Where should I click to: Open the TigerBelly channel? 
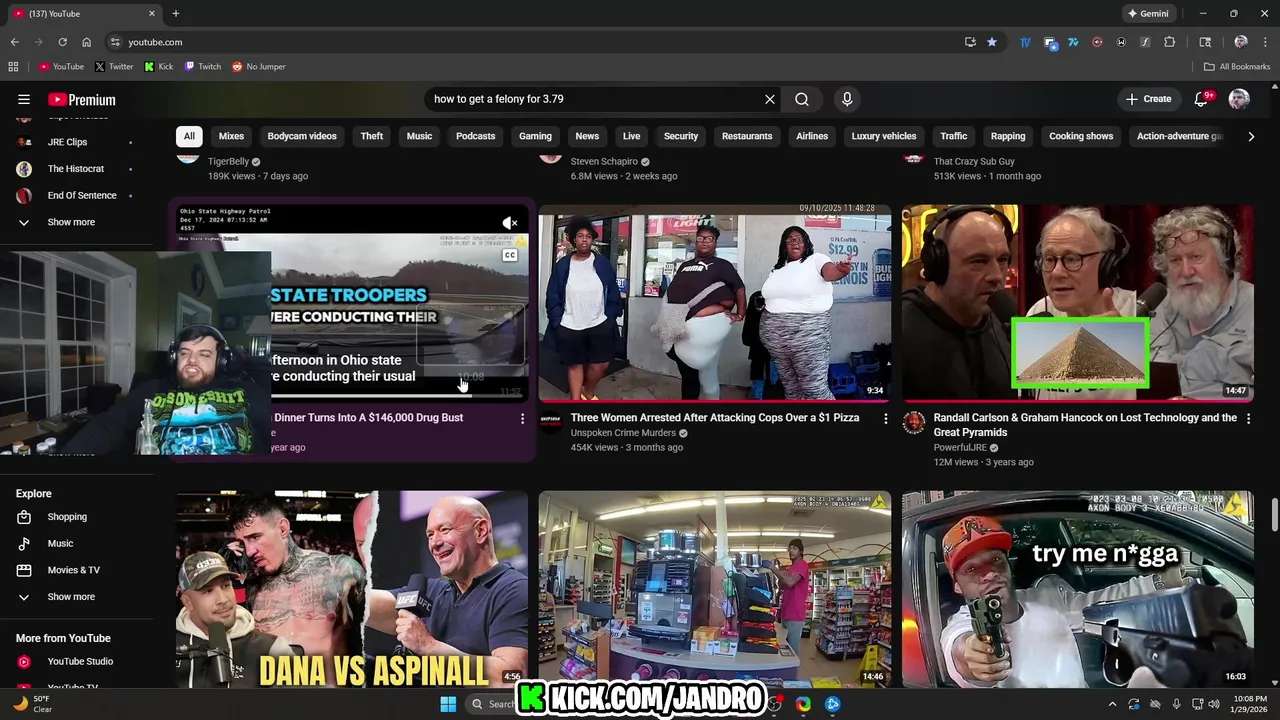coord(228,161)
